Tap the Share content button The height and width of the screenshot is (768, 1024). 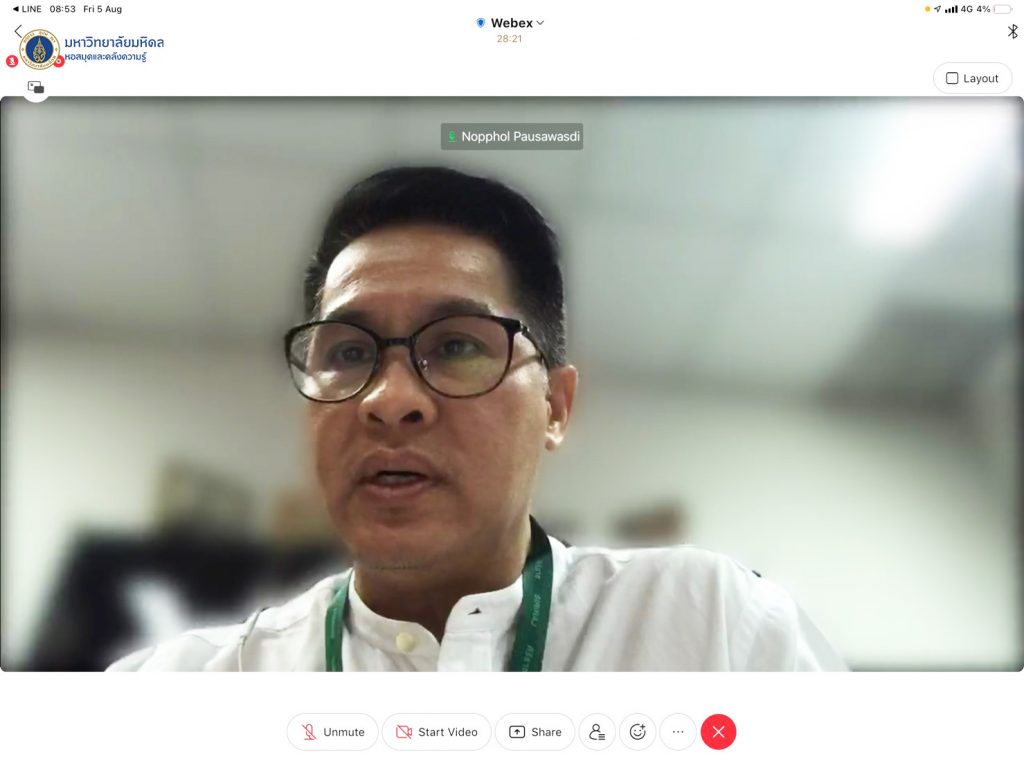pos(535,732)
